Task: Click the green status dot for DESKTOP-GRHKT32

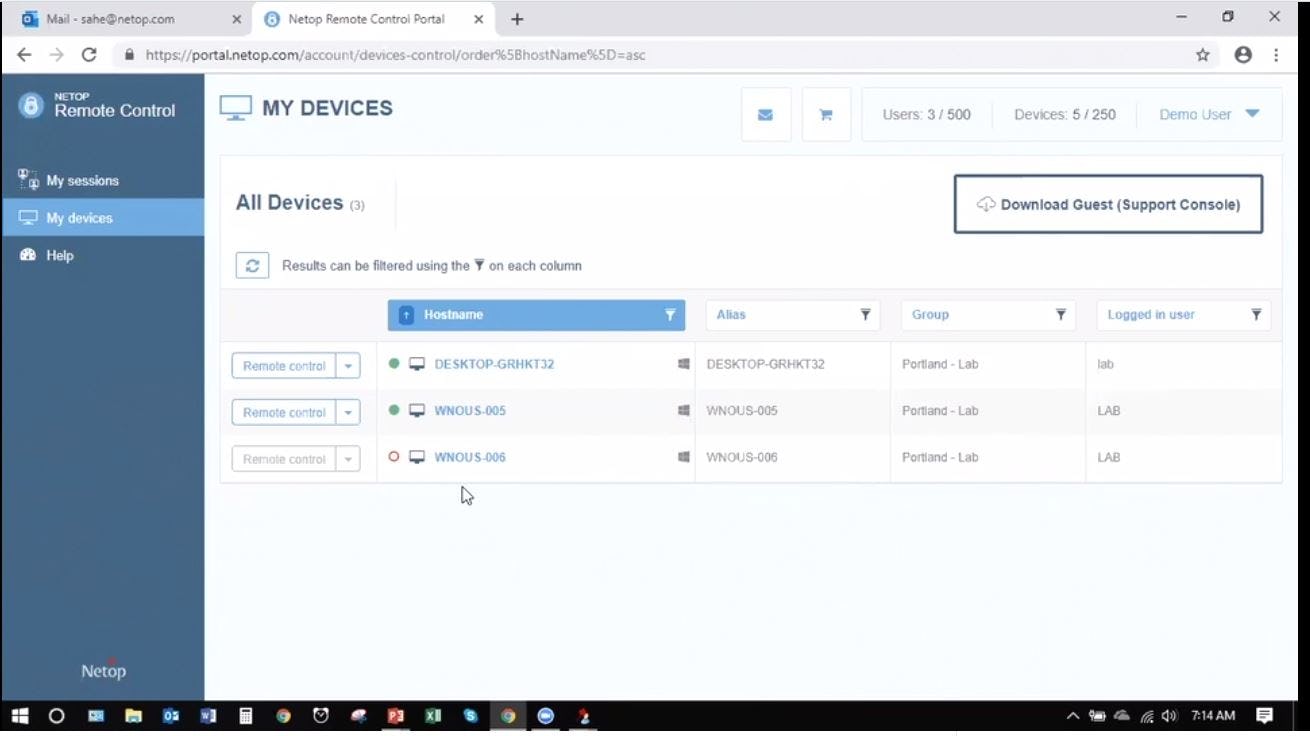Action: (x=394, y=364)
